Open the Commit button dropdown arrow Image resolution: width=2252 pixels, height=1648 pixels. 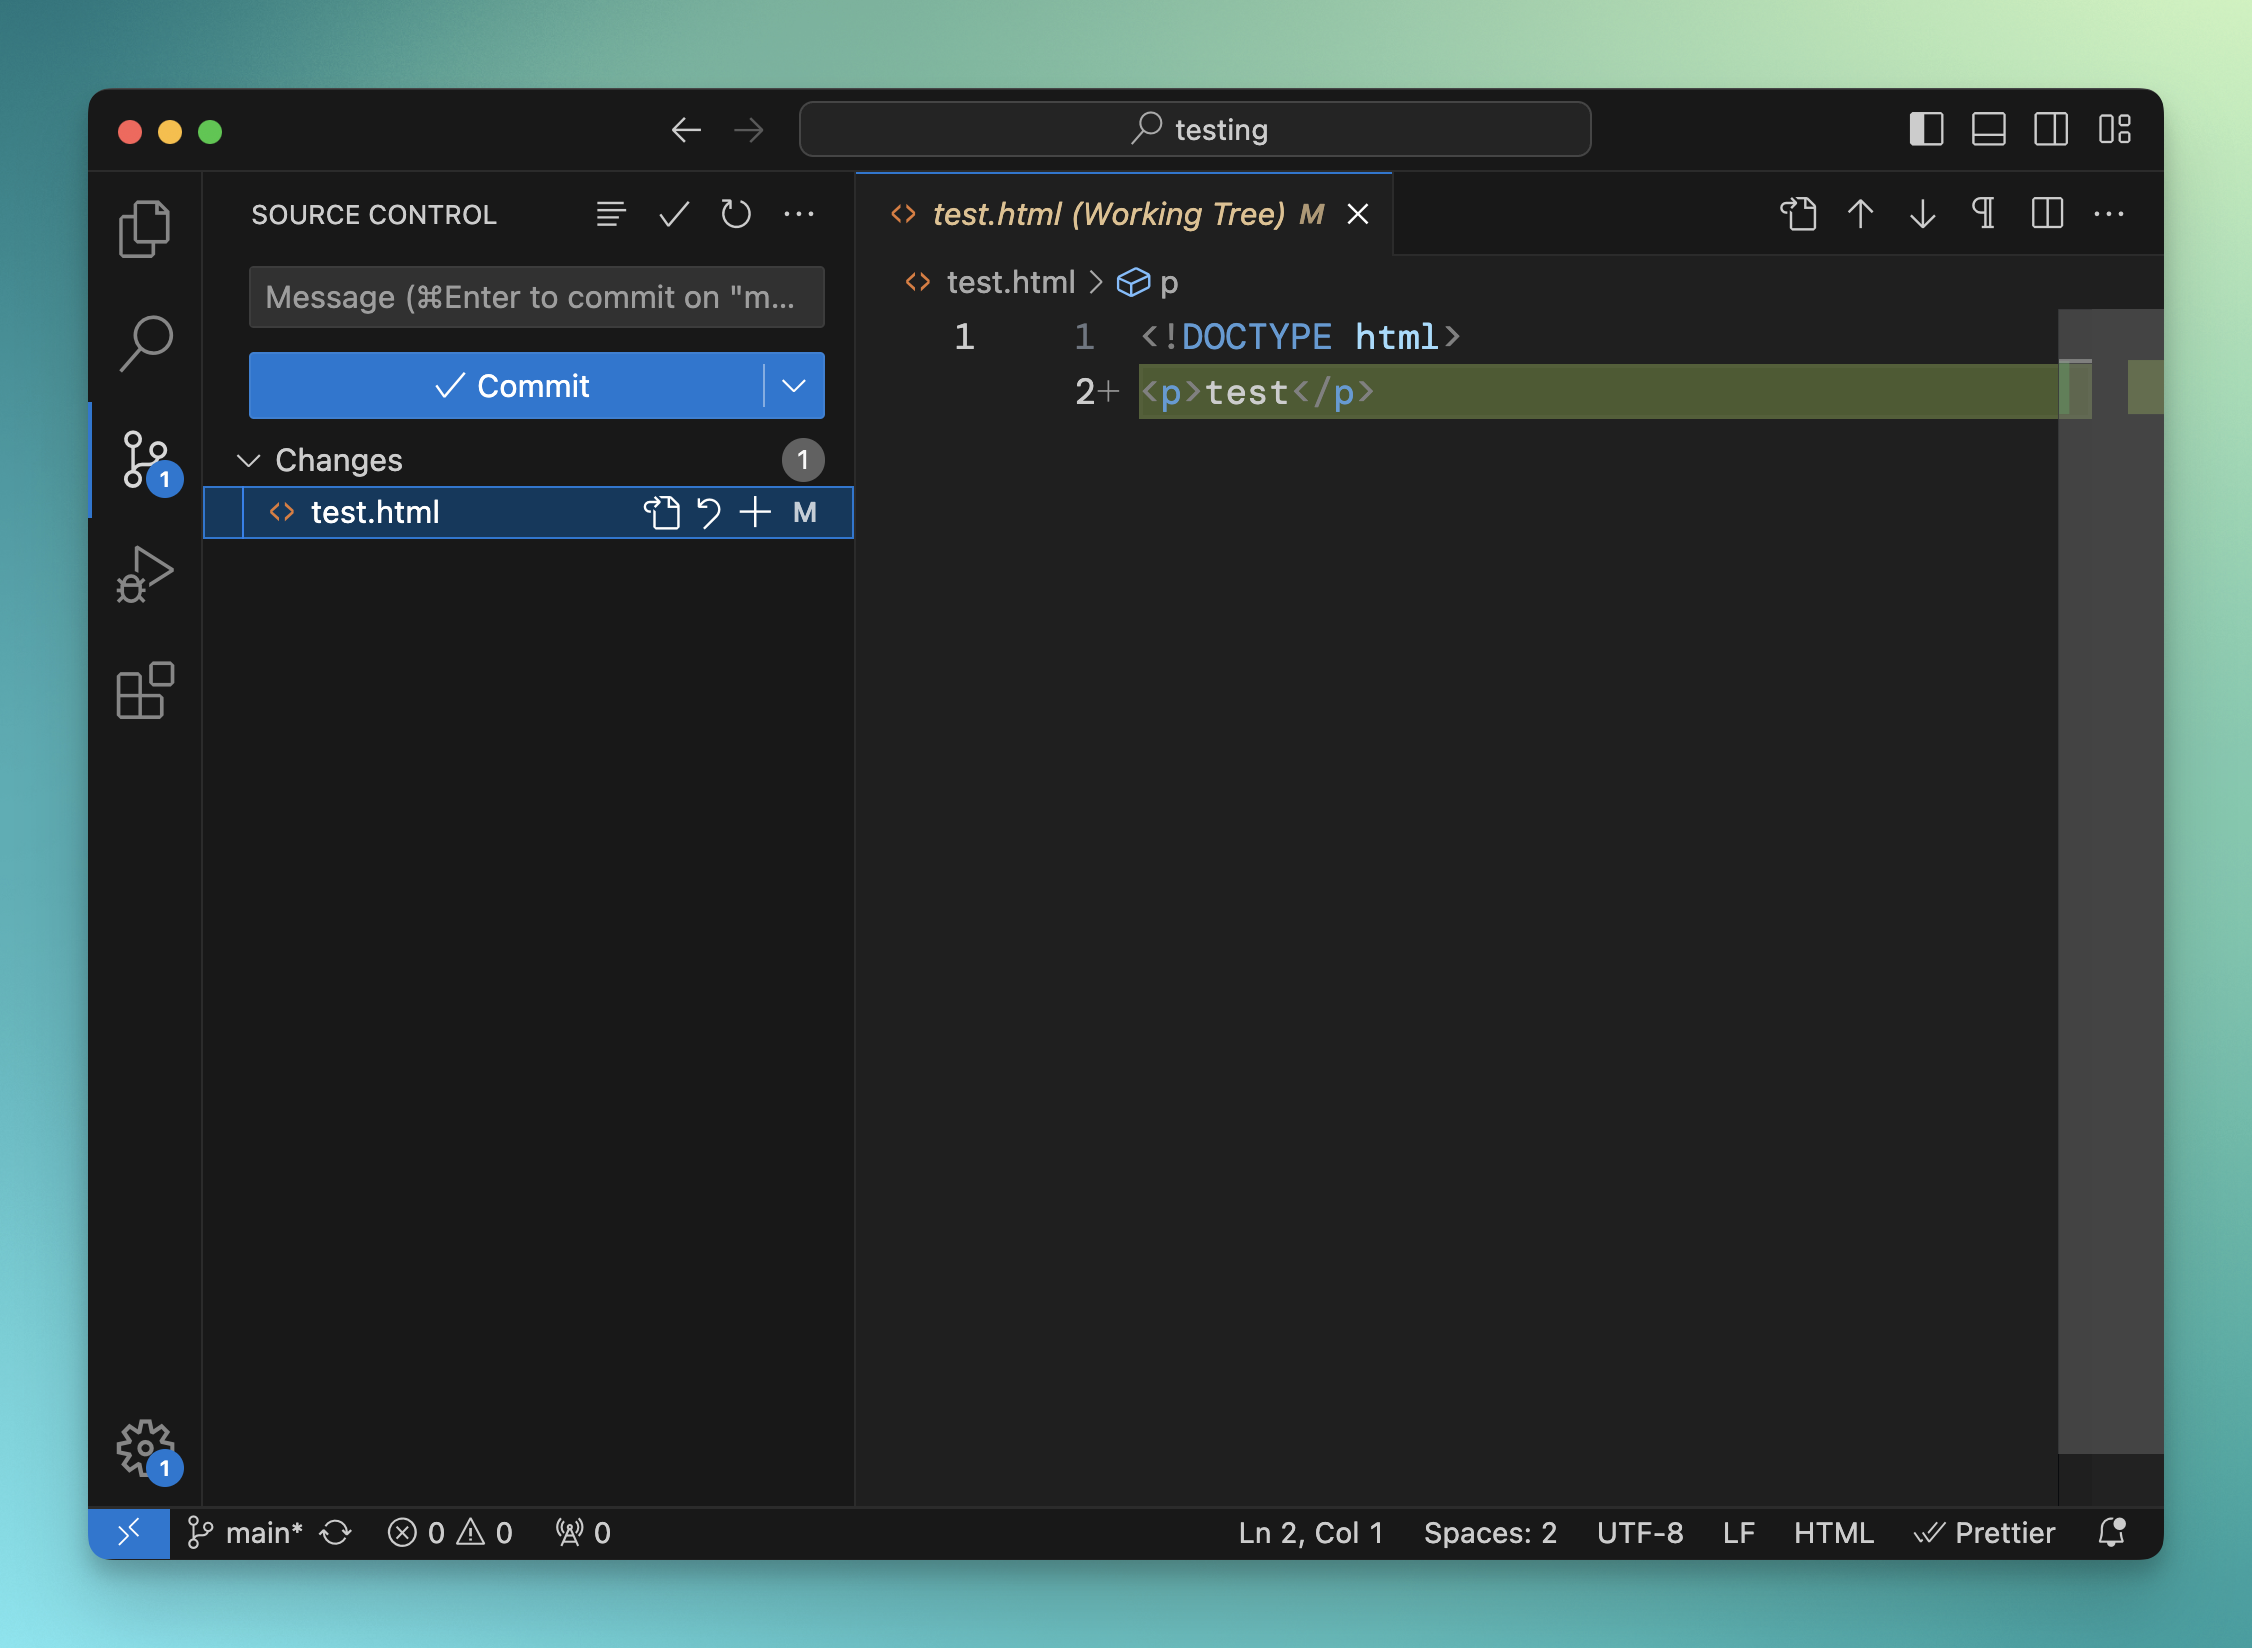click(x=794, y=386)
